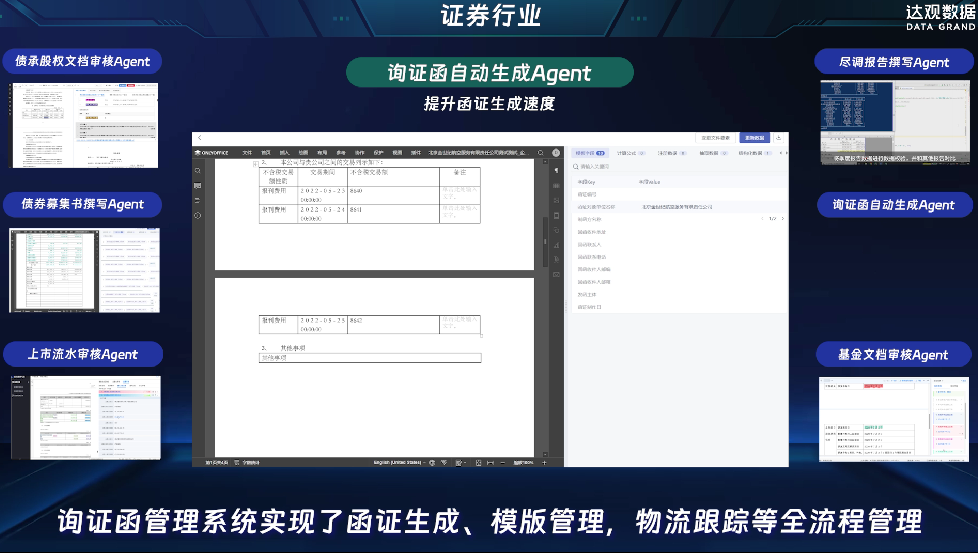The width and height of the screenshot is (978, 553).
Task: Click the outlined button beside 更新数据
Action: click(715, 138)
